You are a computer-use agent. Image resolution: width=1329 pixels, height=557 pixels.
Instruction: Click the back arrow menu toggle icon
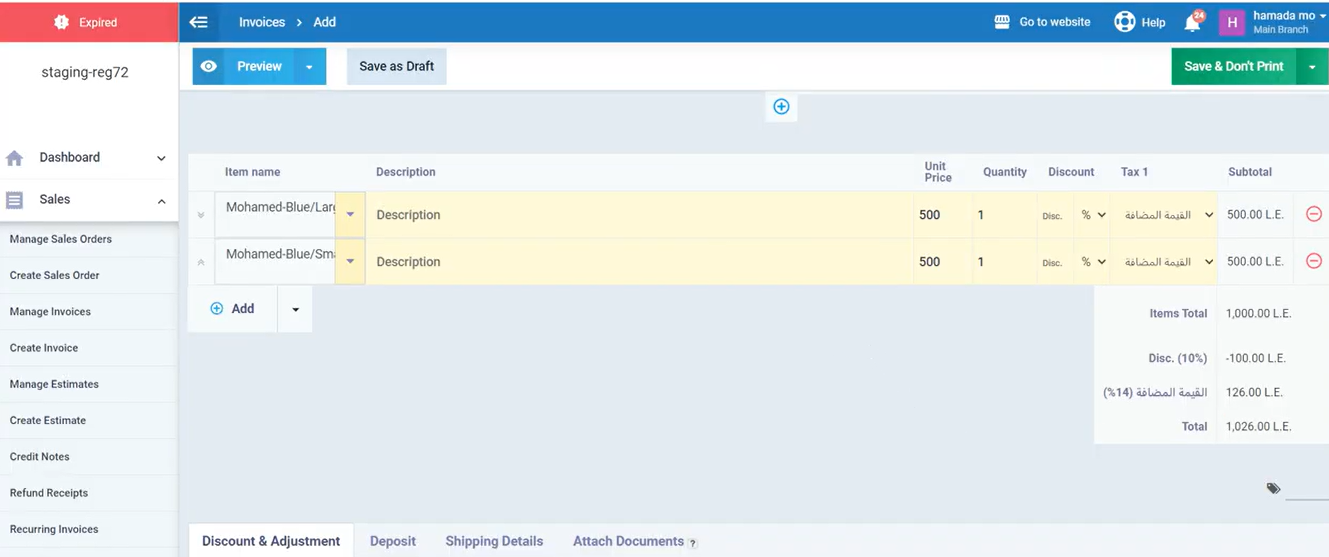click(199, 22)
